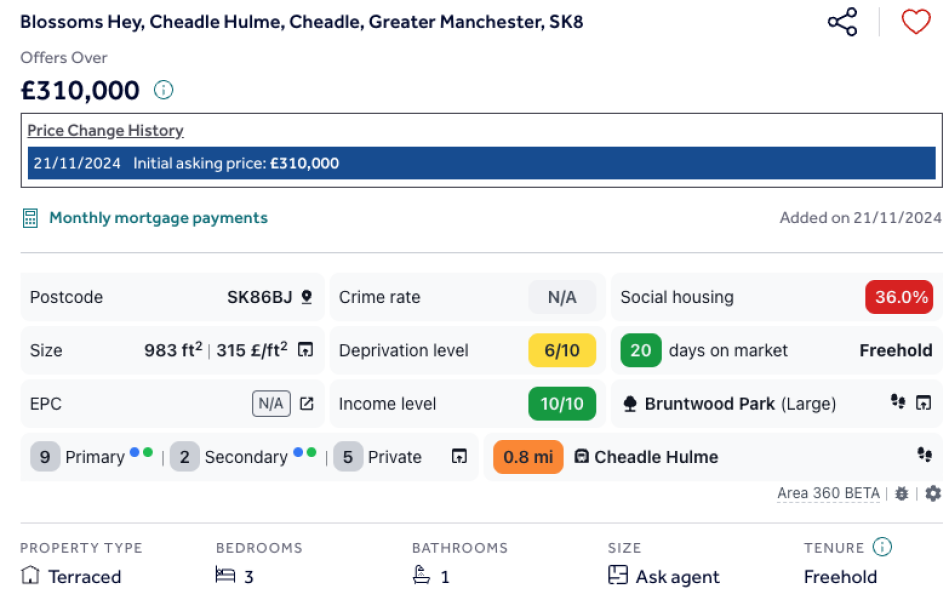Open walking directions for Bruntwood Park
The width and height of the screenshot is (949, 600).
[x=898, y=403]
